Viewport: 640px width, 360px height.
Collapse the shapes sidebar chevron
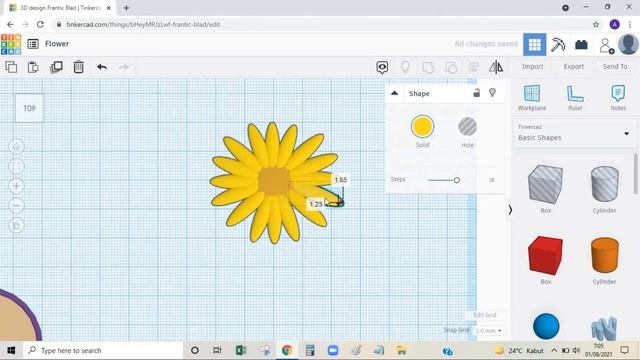point(510,210)
